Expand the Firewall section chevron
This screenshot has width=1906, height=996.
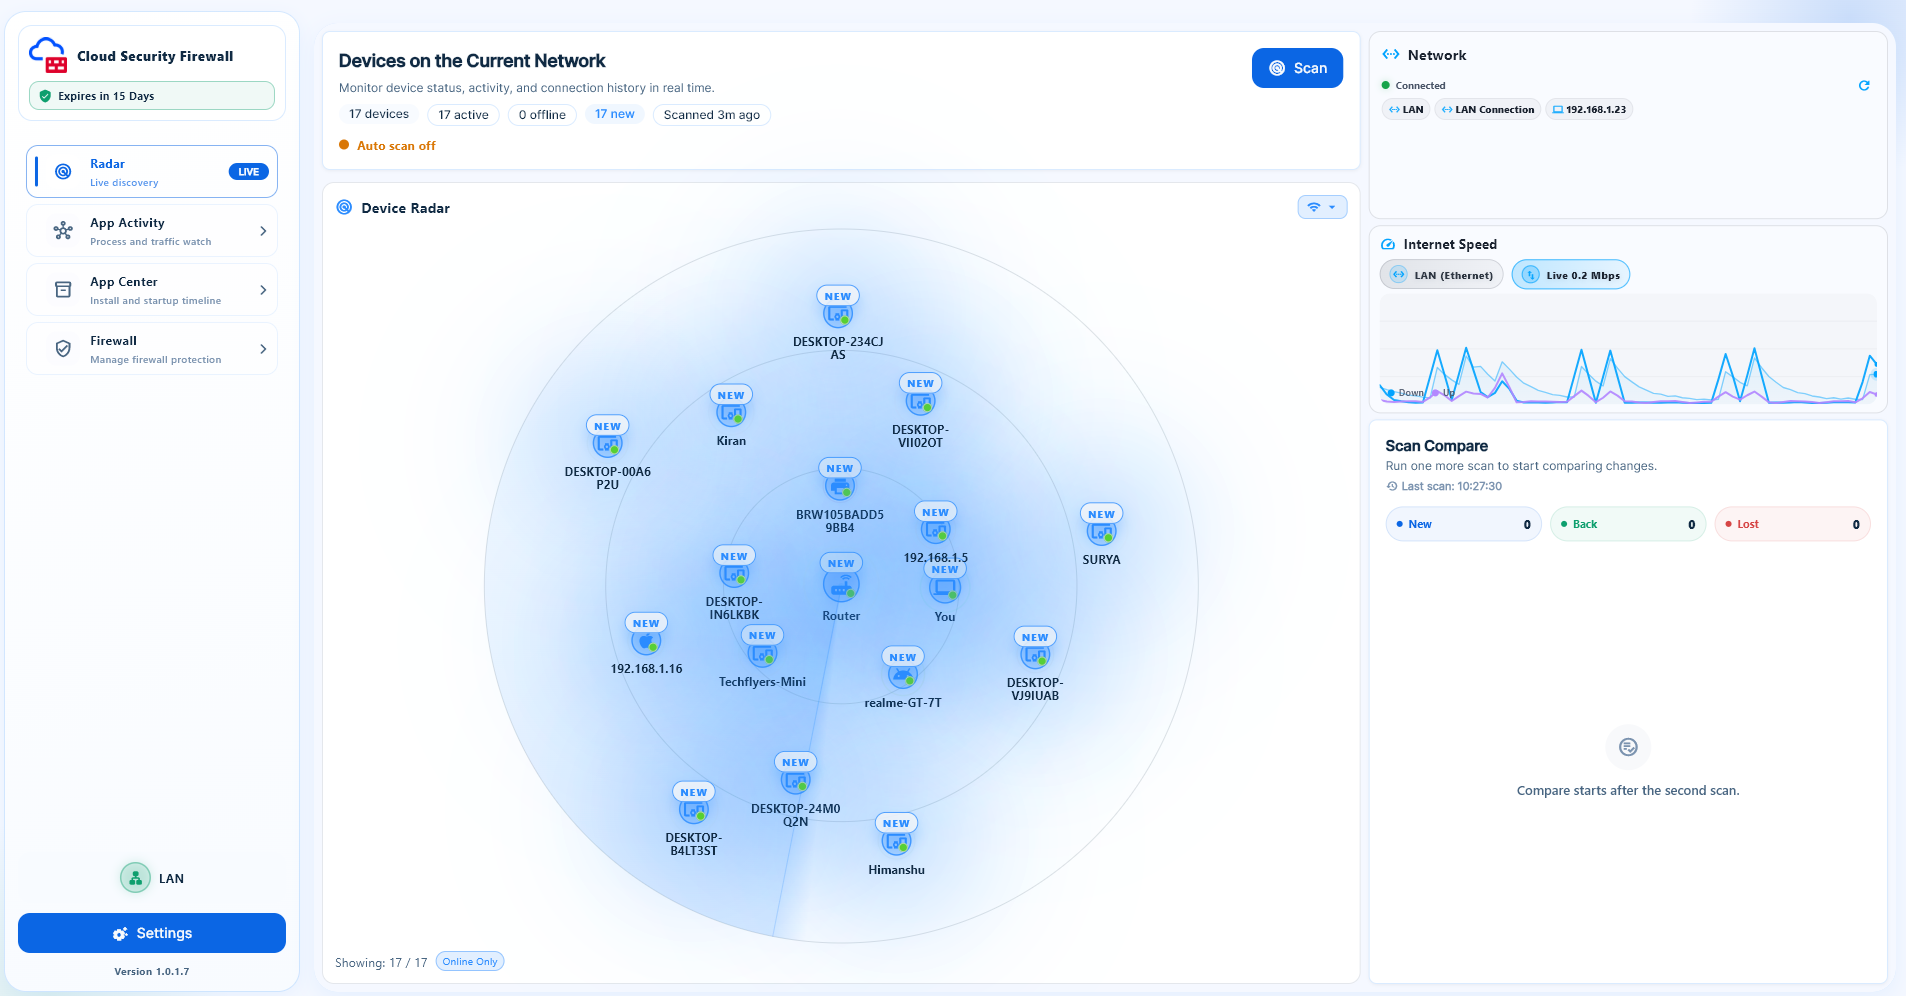(263, 349)
